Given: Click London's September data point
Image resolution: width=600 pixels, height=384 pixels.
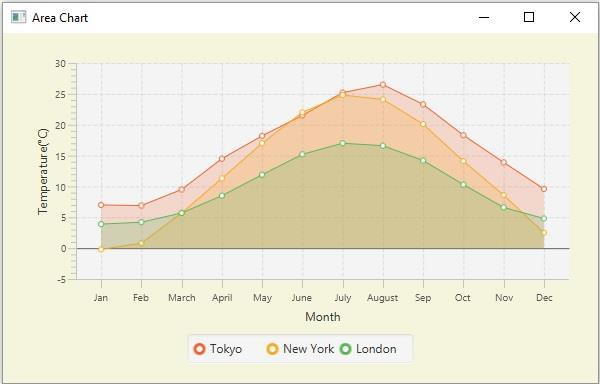Looking at the screenshot, I should tap(423, 161).
